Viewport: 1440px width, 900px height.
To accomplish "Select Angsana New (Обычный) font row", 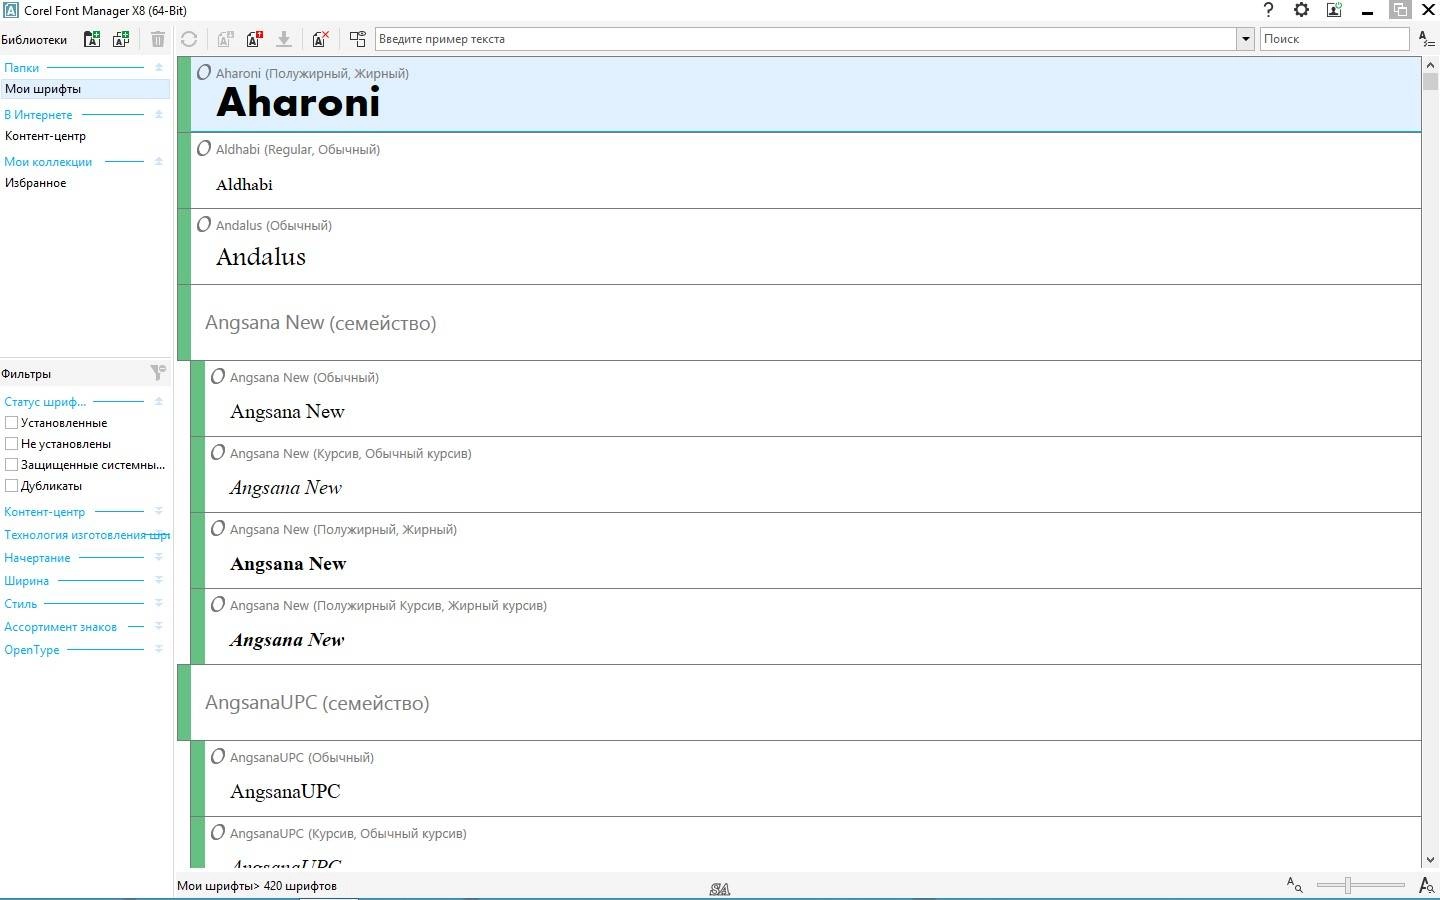I will [x=806, y=399].
